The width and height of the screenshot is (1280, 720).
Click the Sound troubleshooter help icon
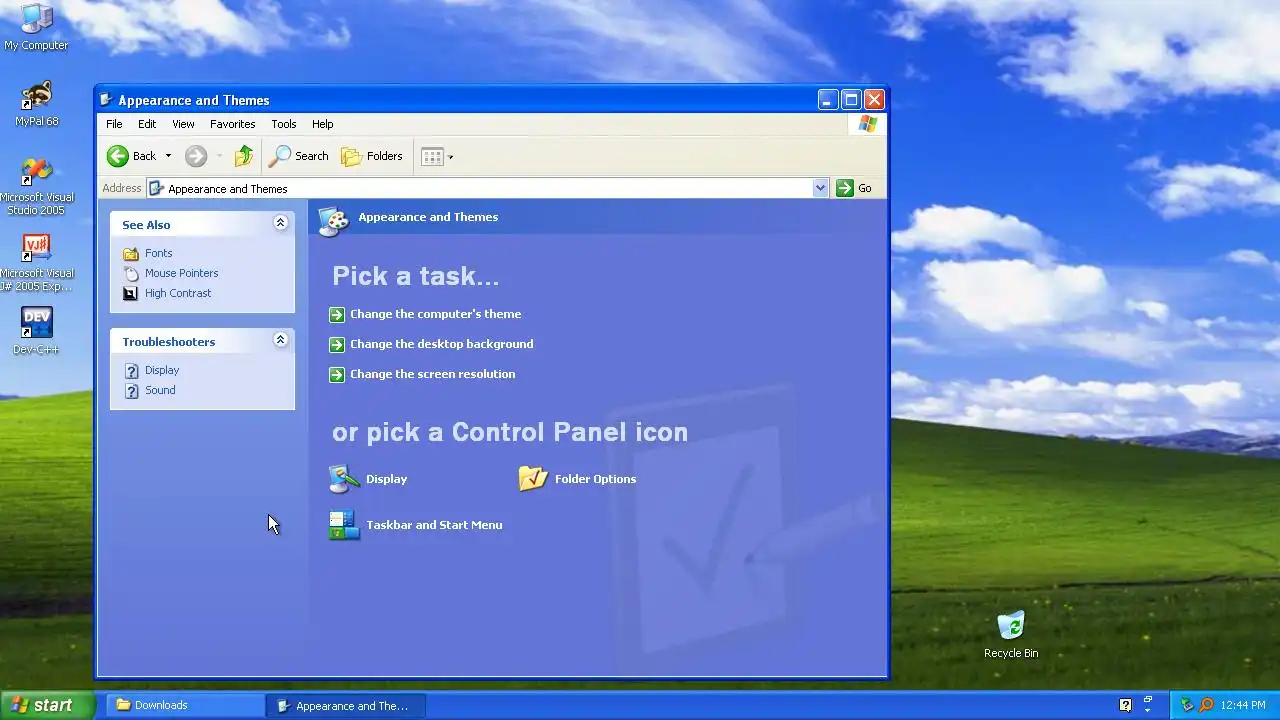coord(131,390)
